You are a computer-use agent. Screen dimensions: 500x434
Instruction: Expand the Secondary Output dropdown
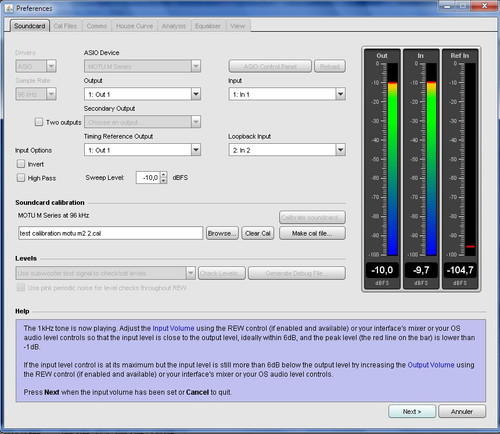(142, 122)
